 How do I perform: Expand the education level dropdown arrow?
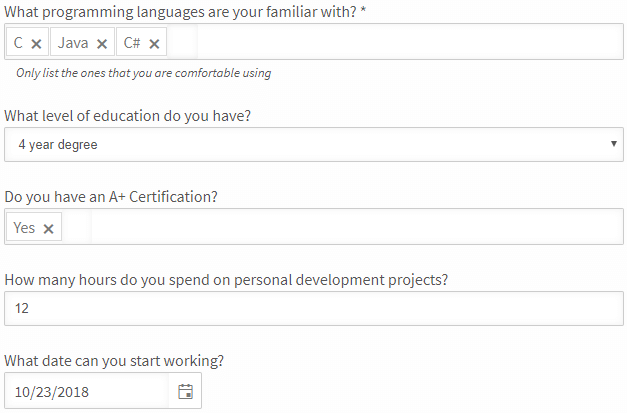click(x=613, y=144)
